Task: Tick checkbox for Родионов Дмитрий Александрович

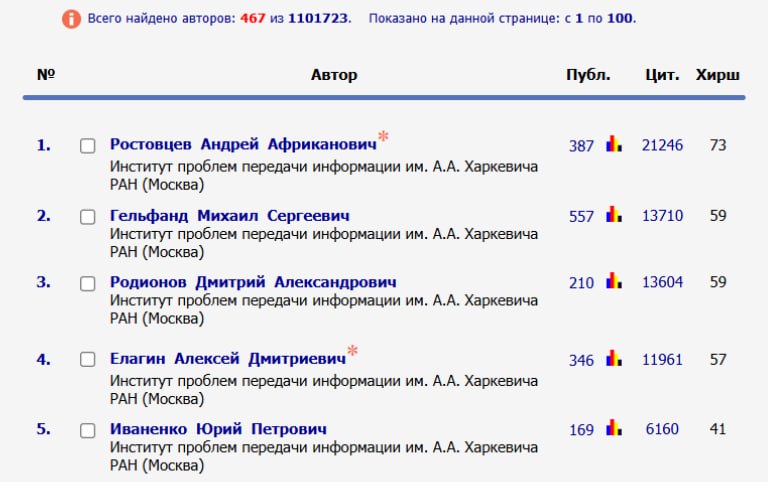Action: tap(88, 284)
